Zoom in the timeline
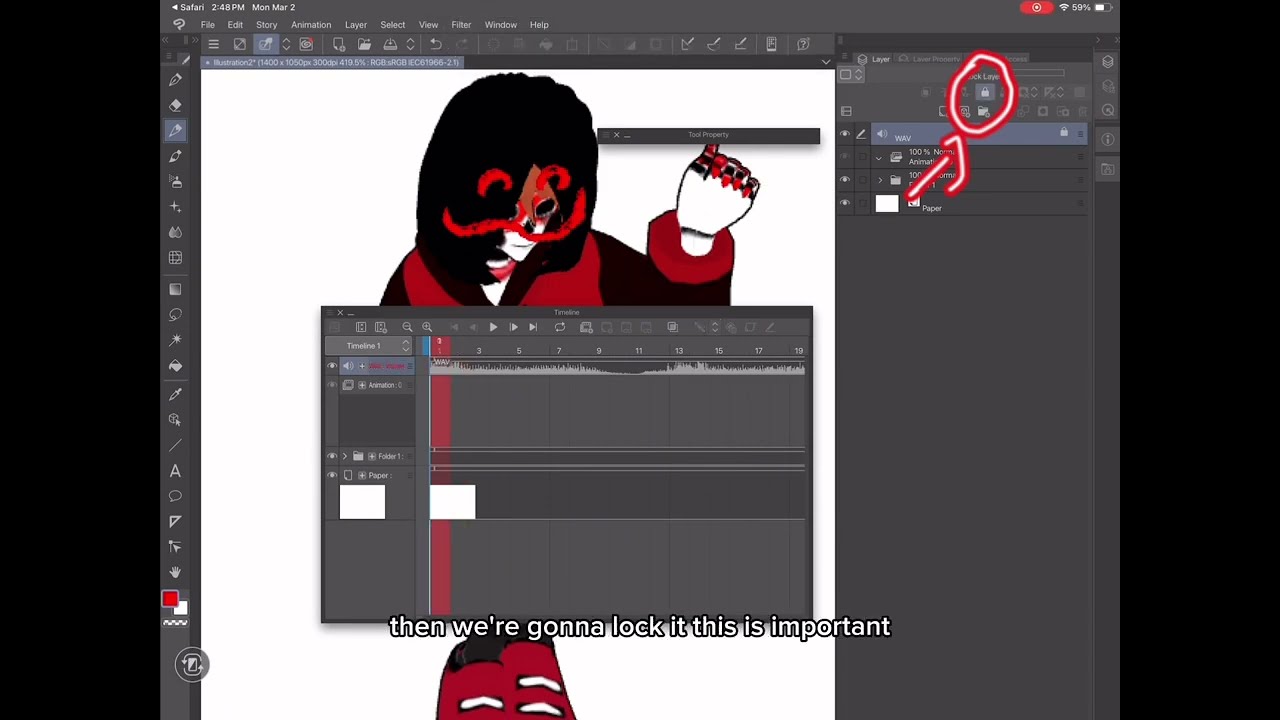 [x=427, y=327]
